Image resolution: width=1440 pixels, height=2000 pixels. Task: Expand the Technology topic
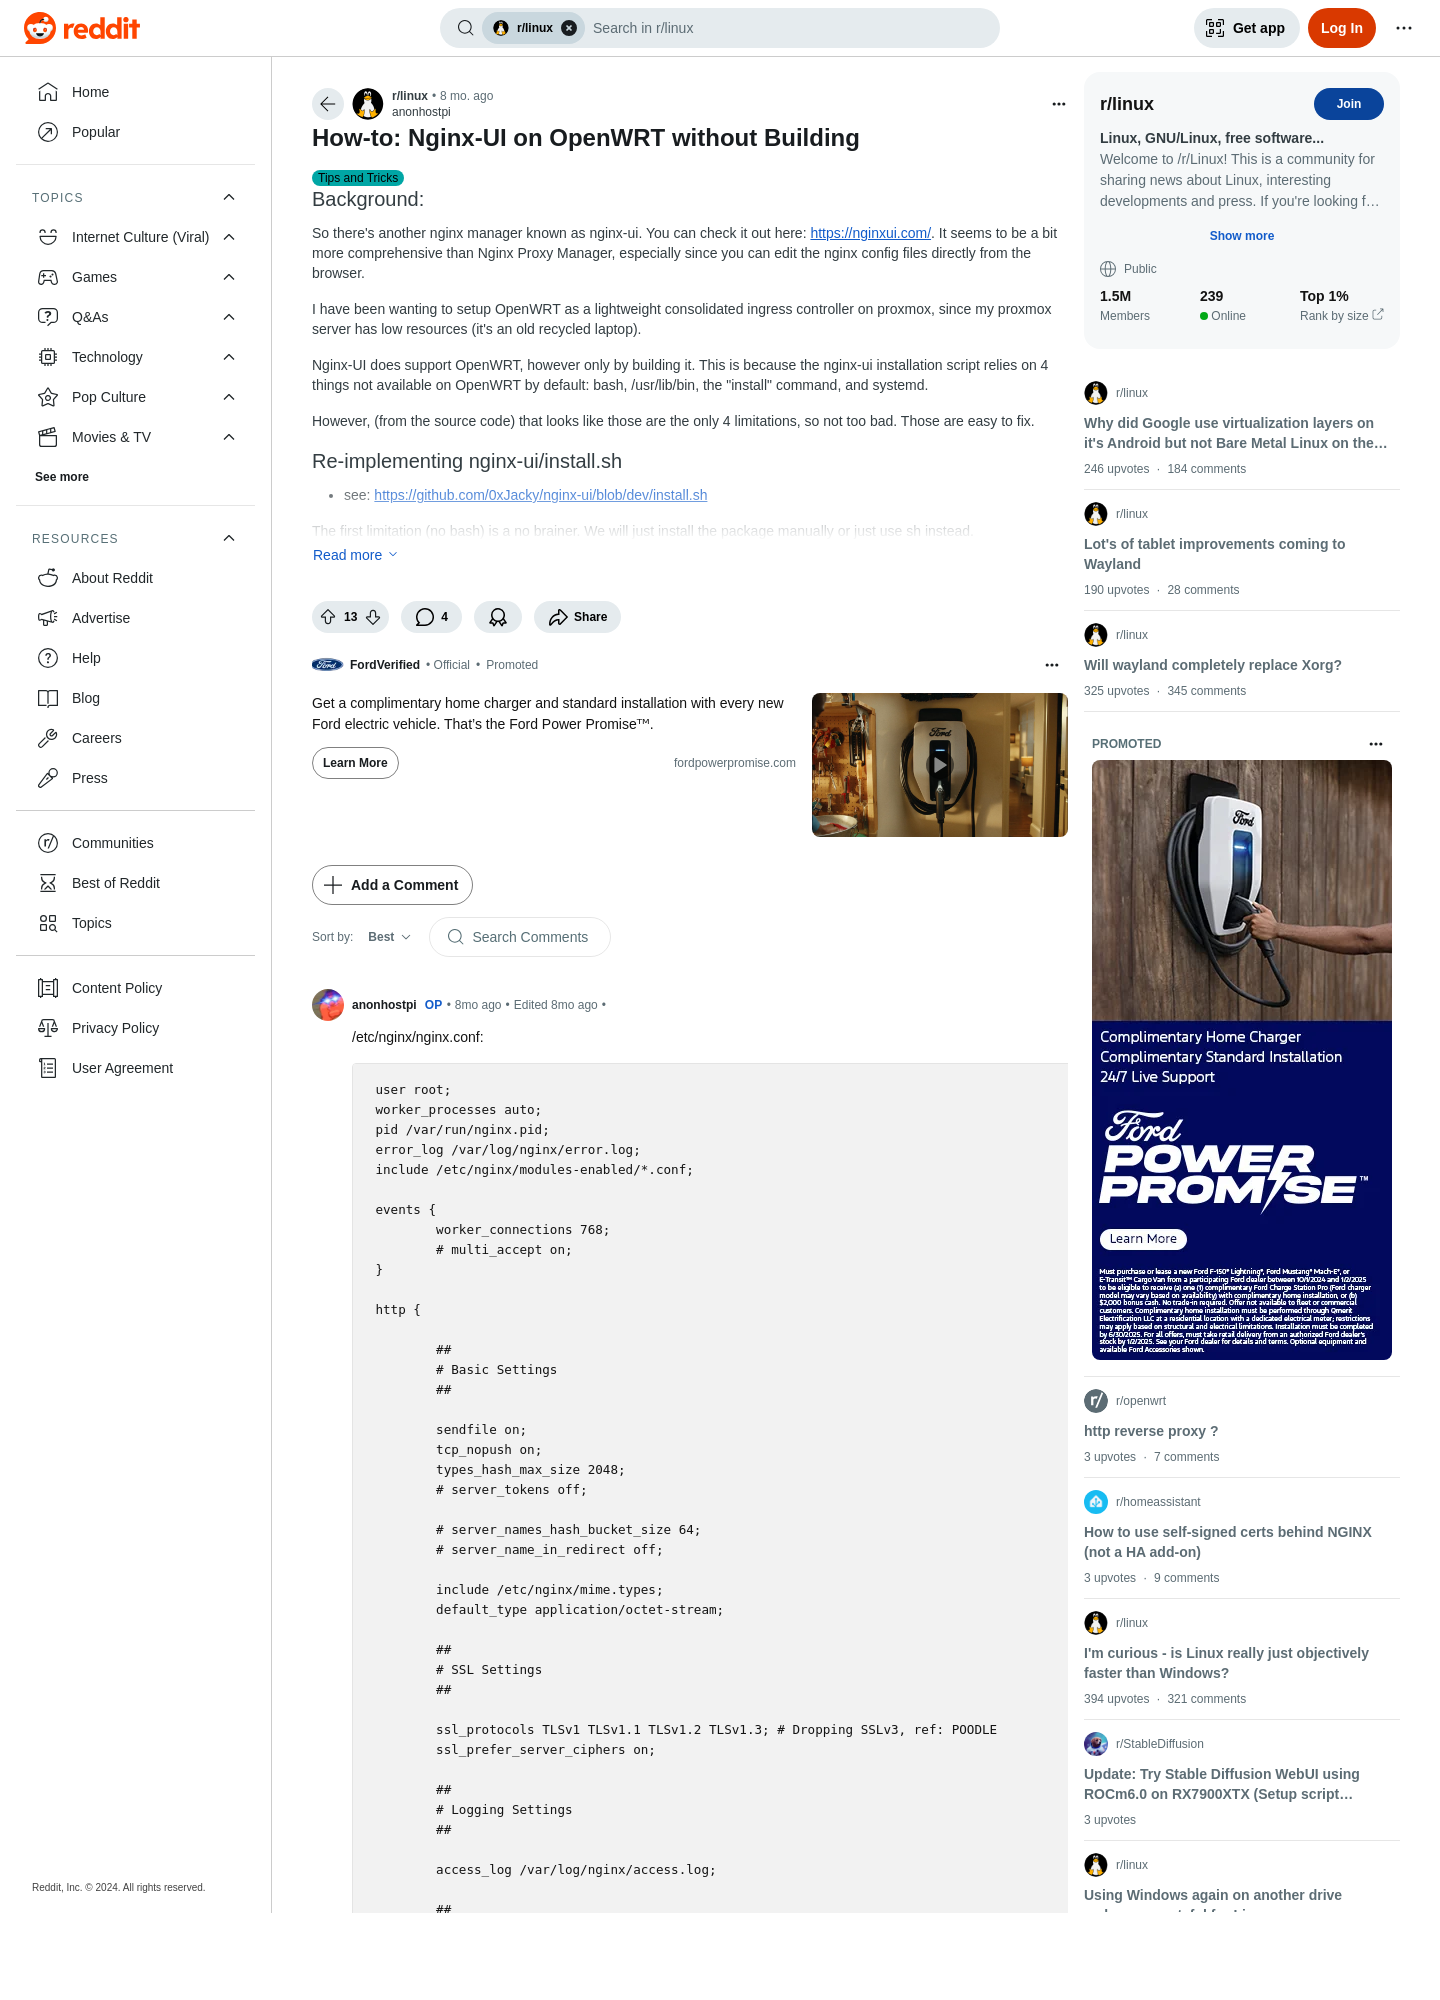pyautogui.click(x=229, y=357)
